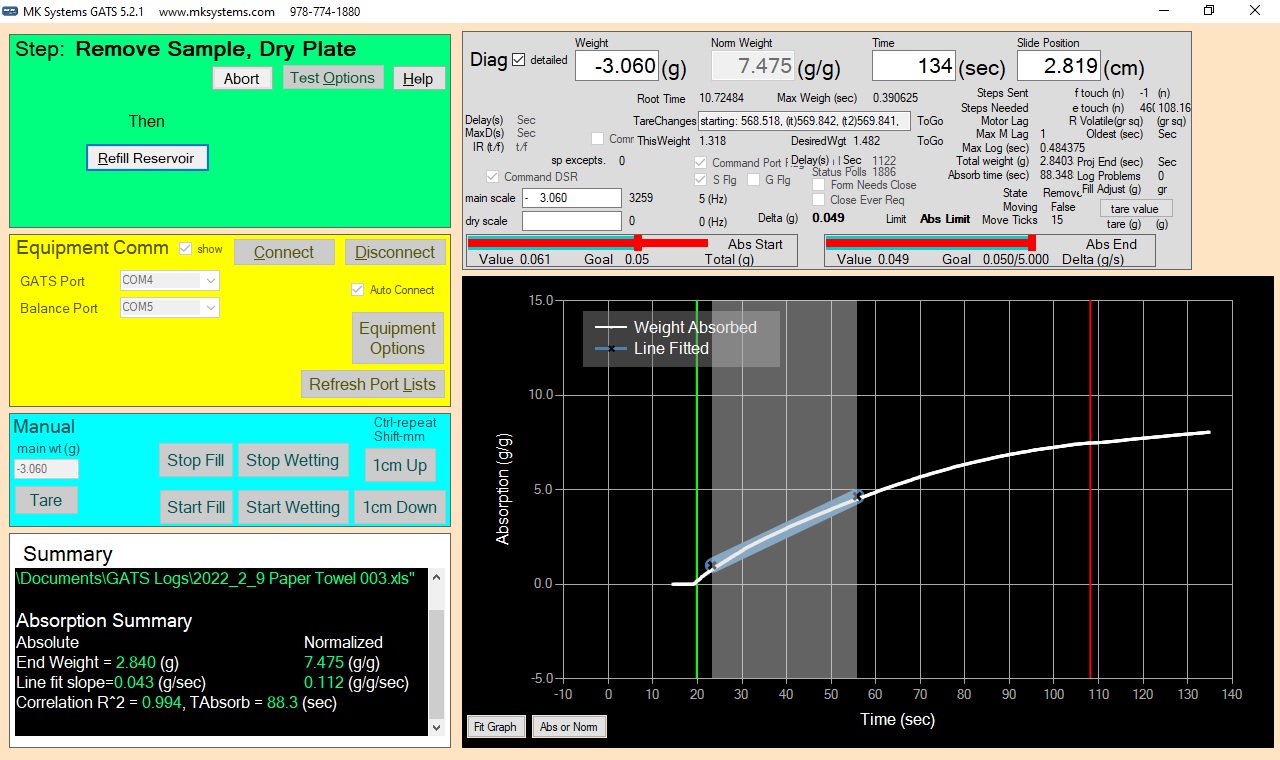Image resolution: width=1280 pixels, height=760 pixels.
Task: Click the TareChanges text field
Action: point(804,121)
